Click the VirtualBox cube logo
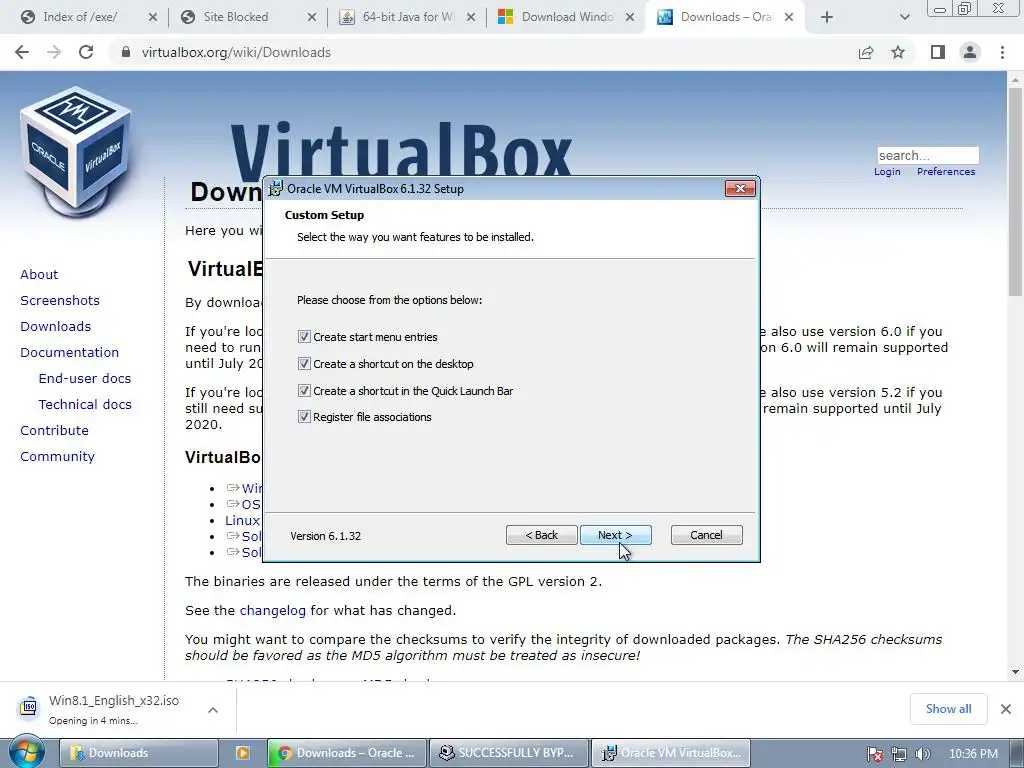This screenshot has width=1024, height=768. (x=76, y=152)
